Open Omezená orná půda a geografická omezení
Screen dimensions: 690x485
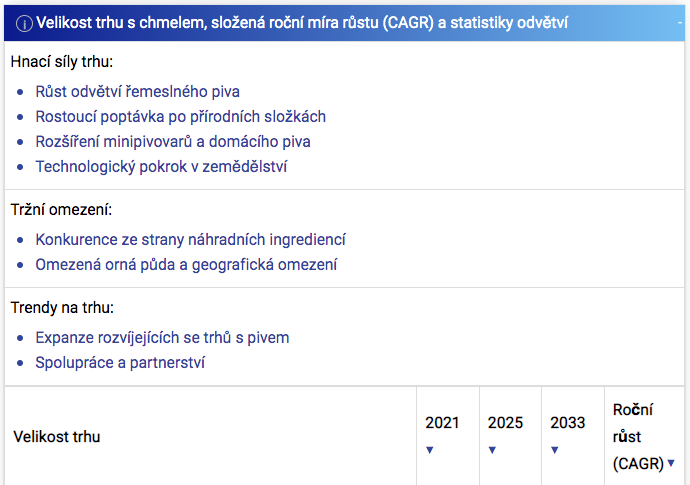[186, 265]
